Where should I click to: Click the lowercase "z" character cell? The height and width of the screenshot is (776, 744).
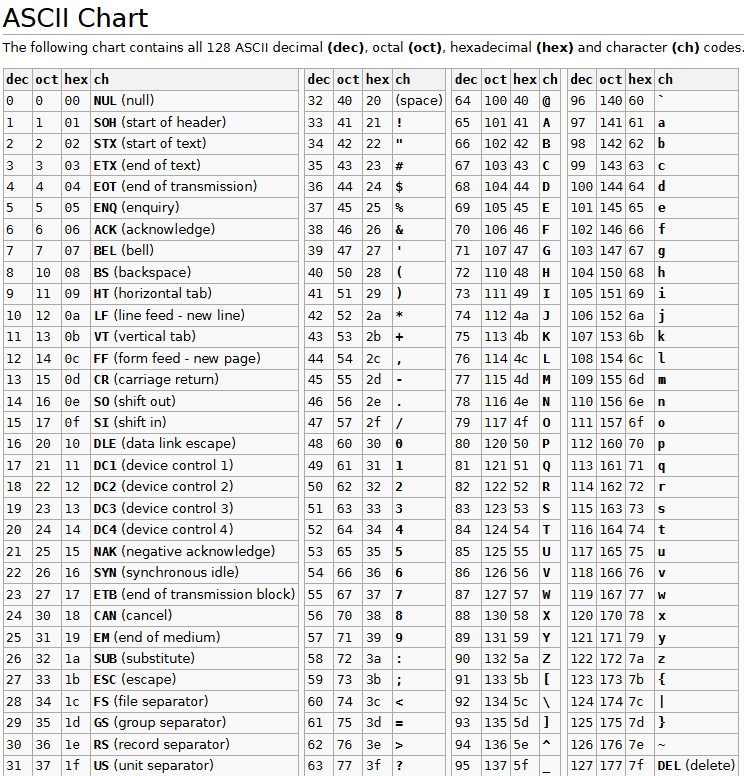pyautogui.click(x=696, y=659)
